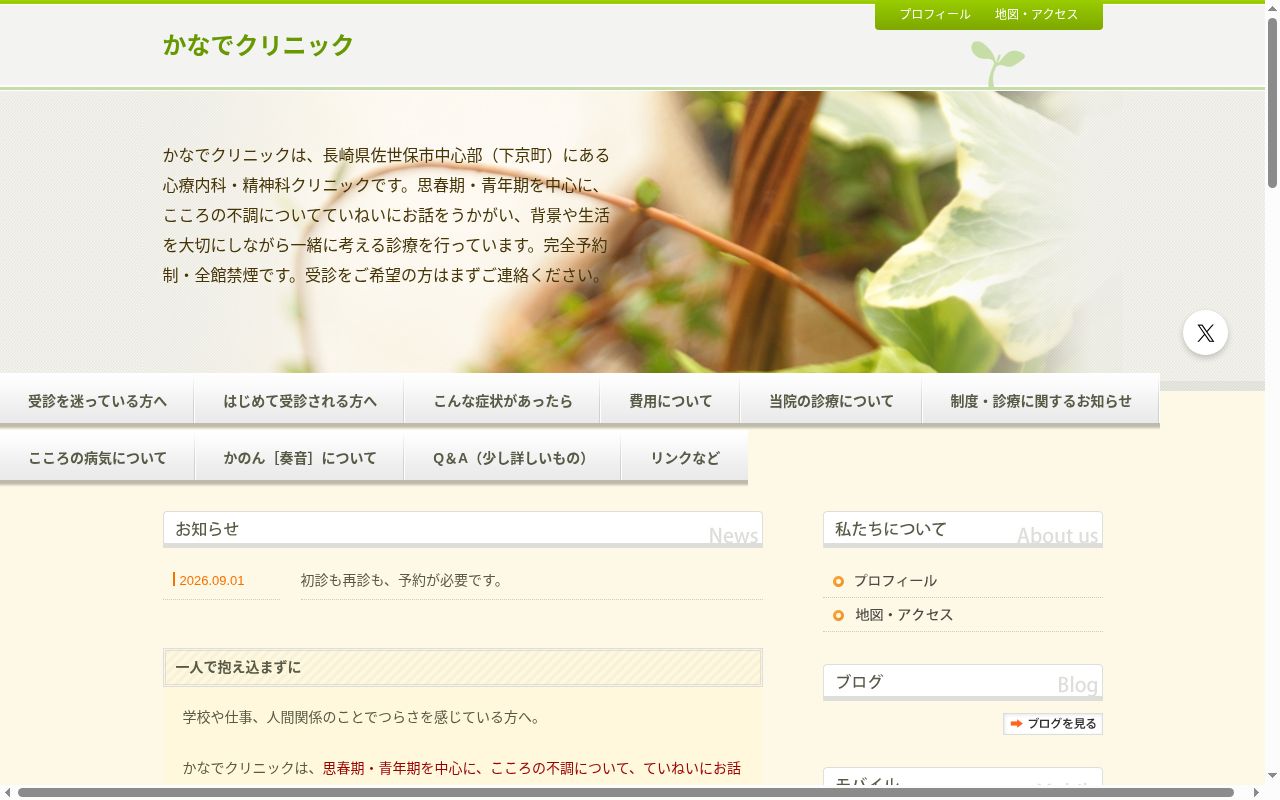
Task: Click the news date 2026.09.01
Action: coord(212,580)
